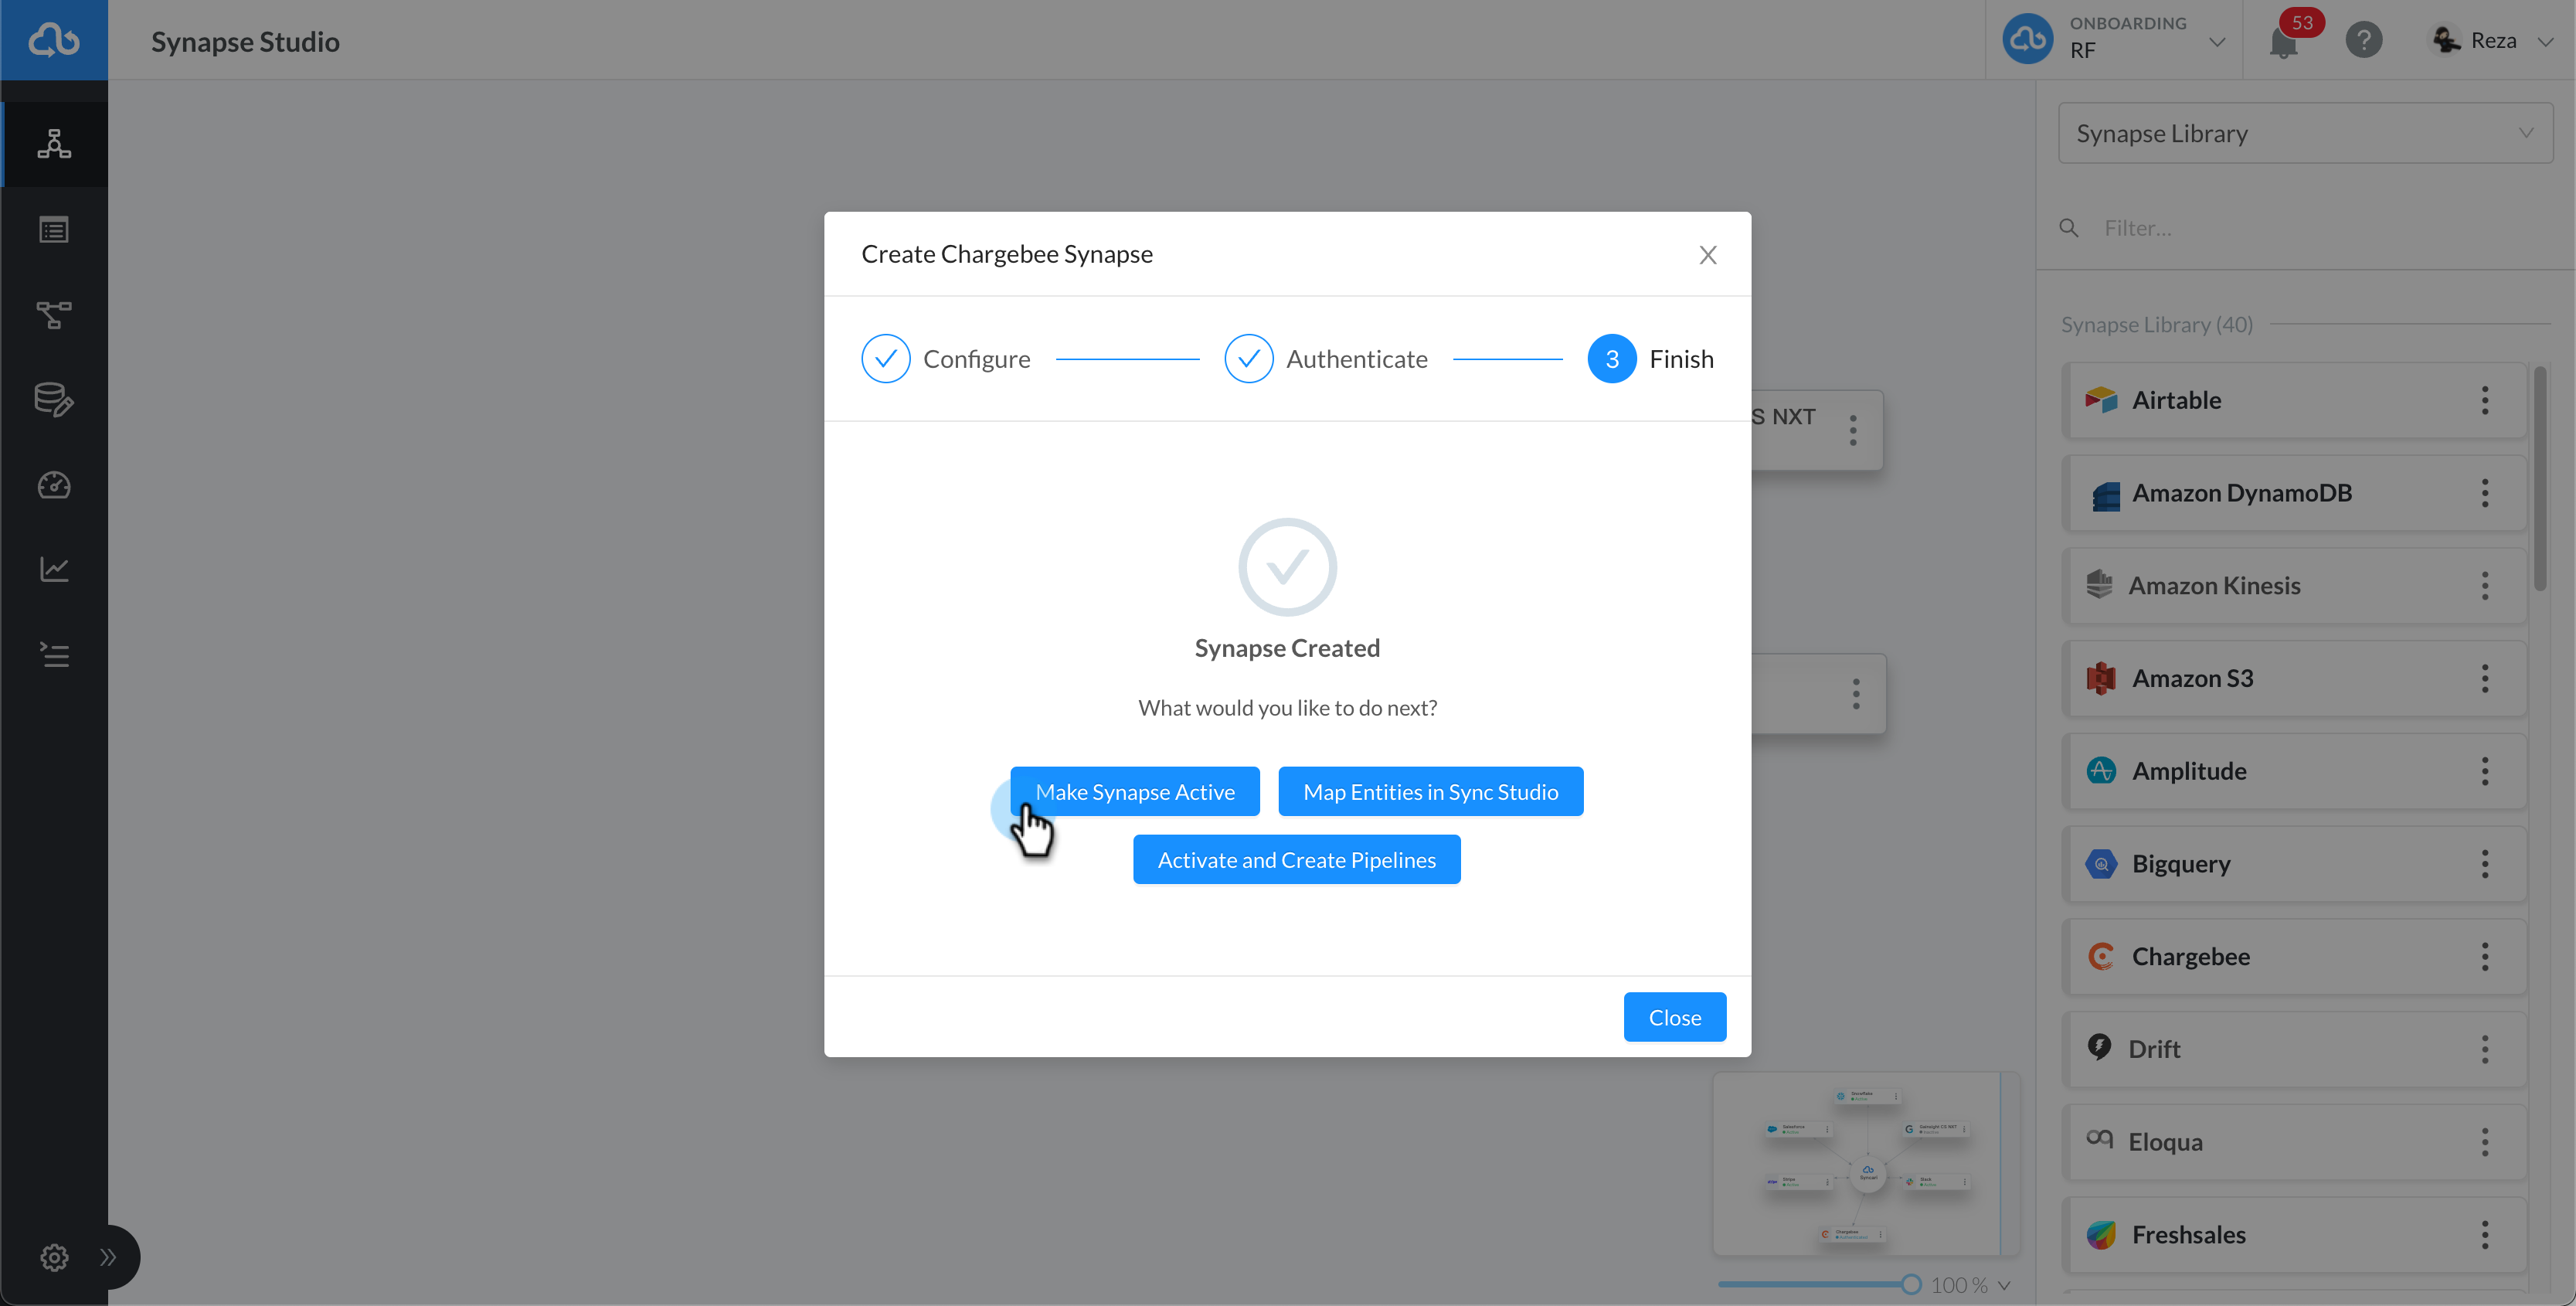2576x1306 pixels.
Task: Go to the Configure step
Action: (946, 358)
